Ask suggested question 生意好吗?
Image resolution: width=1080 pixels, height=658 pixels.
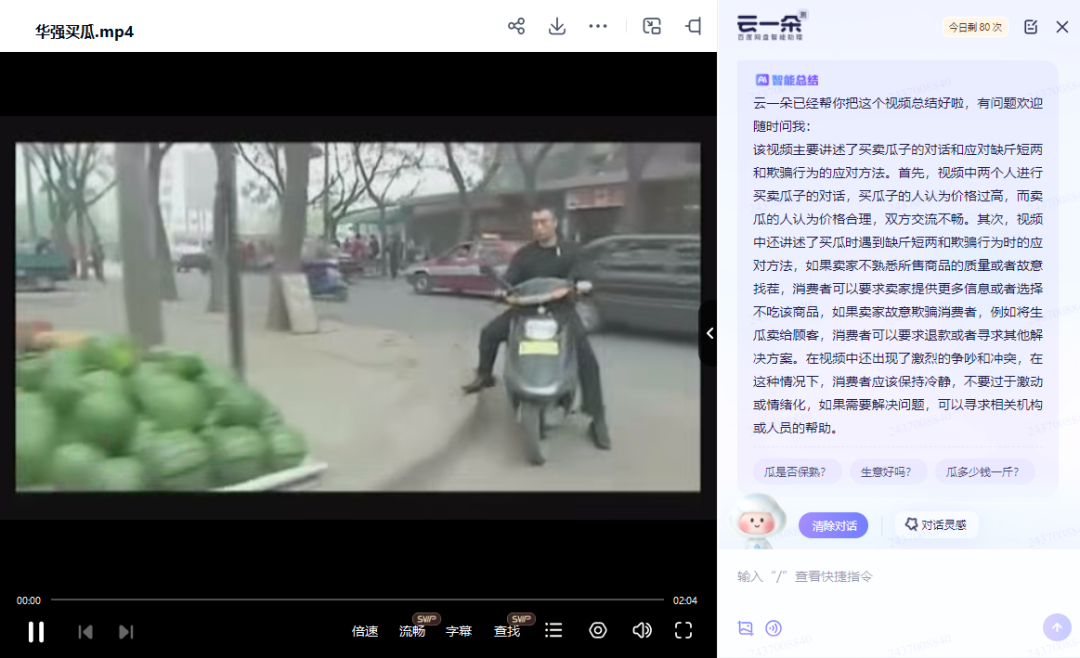pos(886,472)
